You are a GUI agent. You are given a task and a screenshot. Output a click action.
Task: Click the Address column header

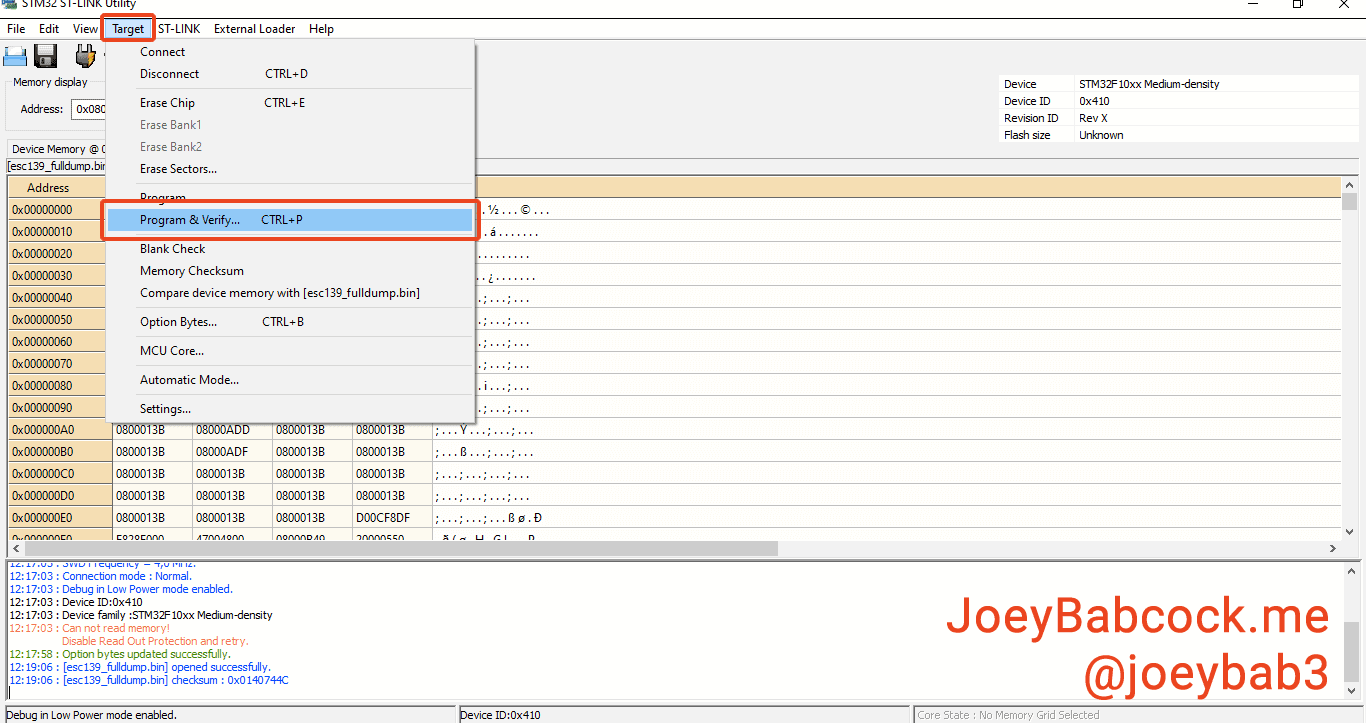[x=48, y=188]
